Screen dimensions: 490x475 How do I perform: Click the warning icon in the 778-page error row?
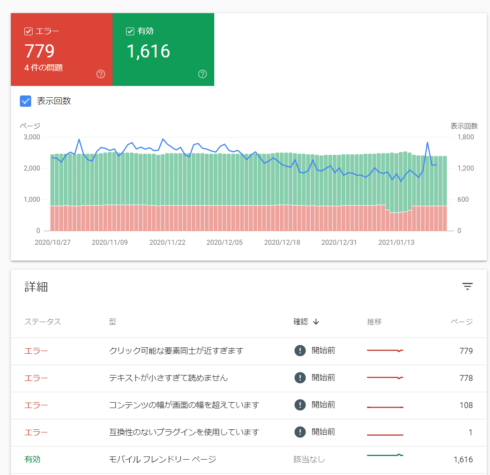click(300, 378)
